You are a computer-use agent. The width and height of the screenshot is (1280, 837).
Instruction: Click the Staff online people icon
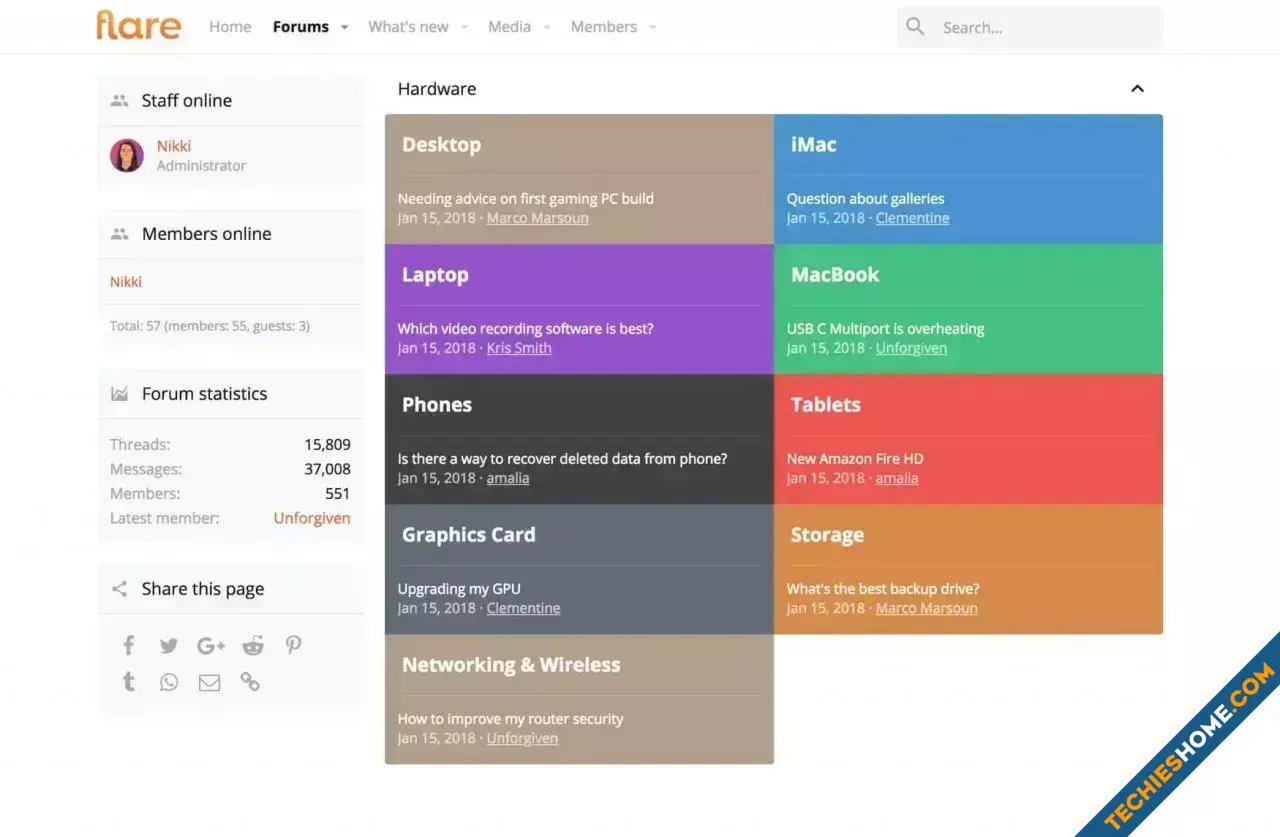pos(120,100)
